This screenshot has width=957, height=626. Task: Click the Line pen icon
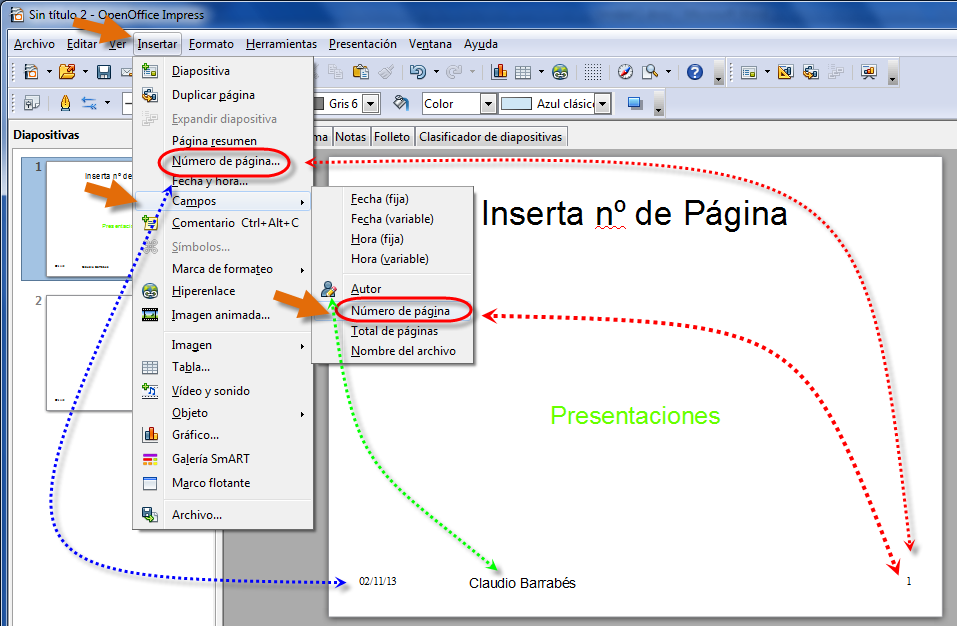point(65,103)
